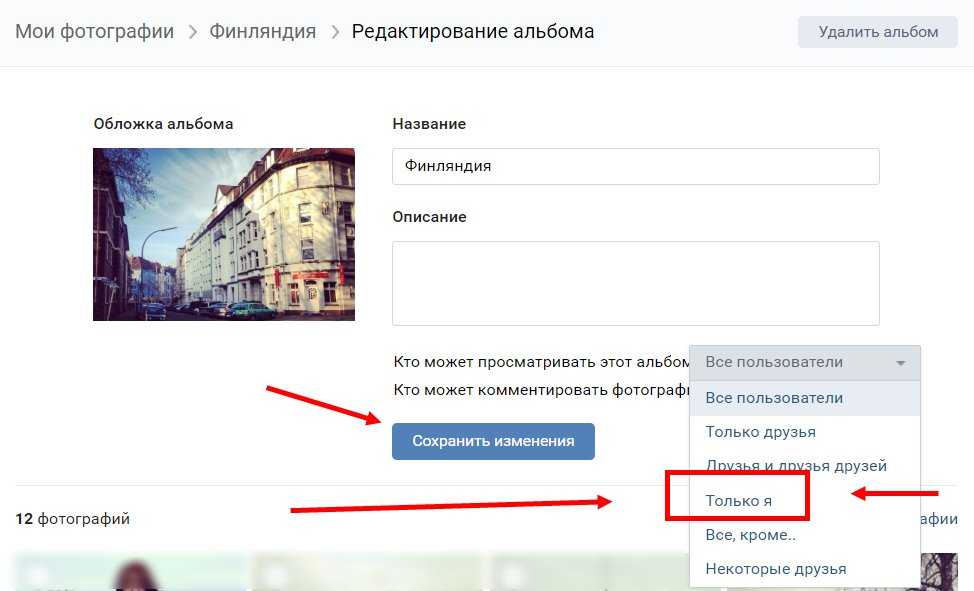The width and height of the screenshot is (974, 591).
Task: Click the Обложка альбома heading
Action: (163, 124)
